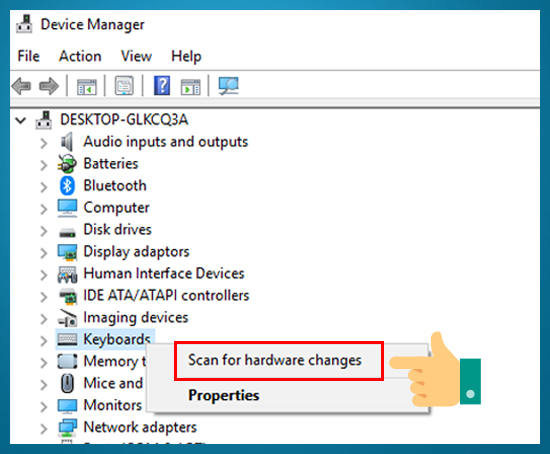Click the Bluetooth logo icon
550x454 pixels.
(67, 186)
